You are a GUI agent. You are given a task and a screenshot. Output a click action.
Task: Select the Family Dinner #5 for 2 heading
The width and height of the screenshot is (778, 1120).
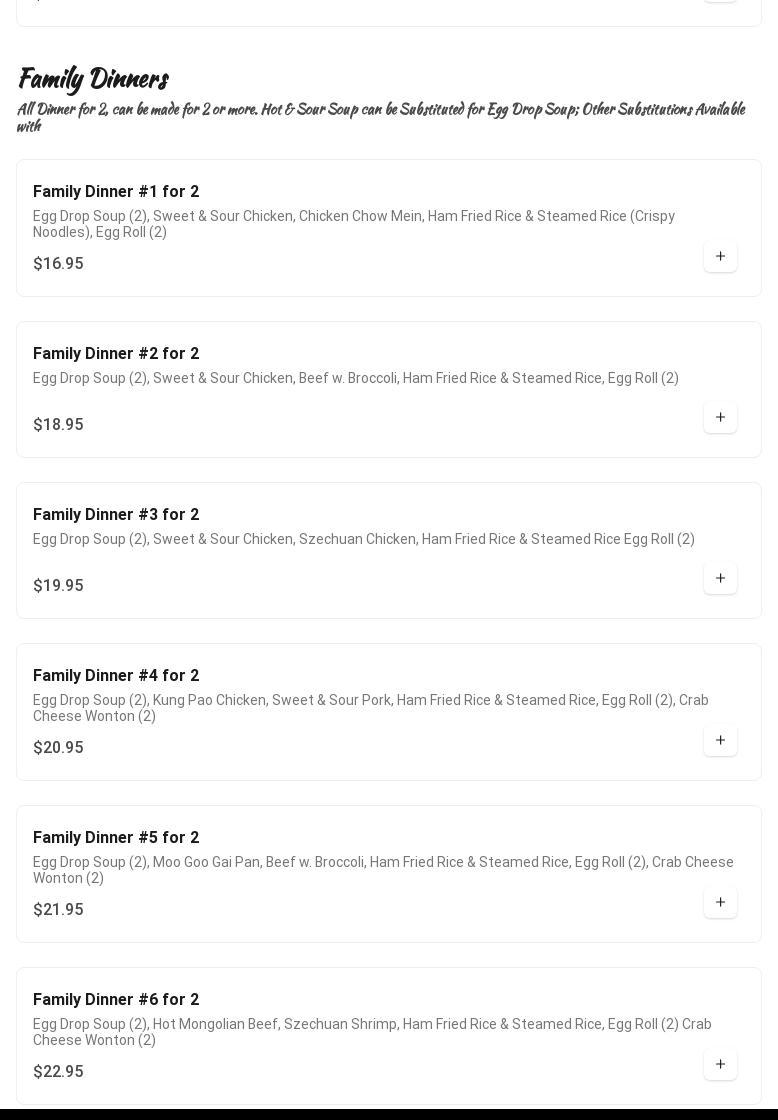[x=116, y=837]
